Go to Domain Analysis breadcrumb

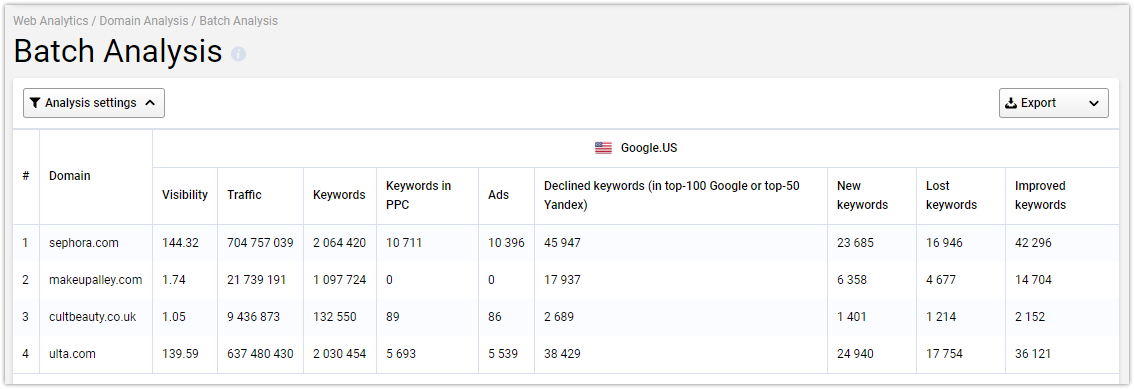click(143, 21)
